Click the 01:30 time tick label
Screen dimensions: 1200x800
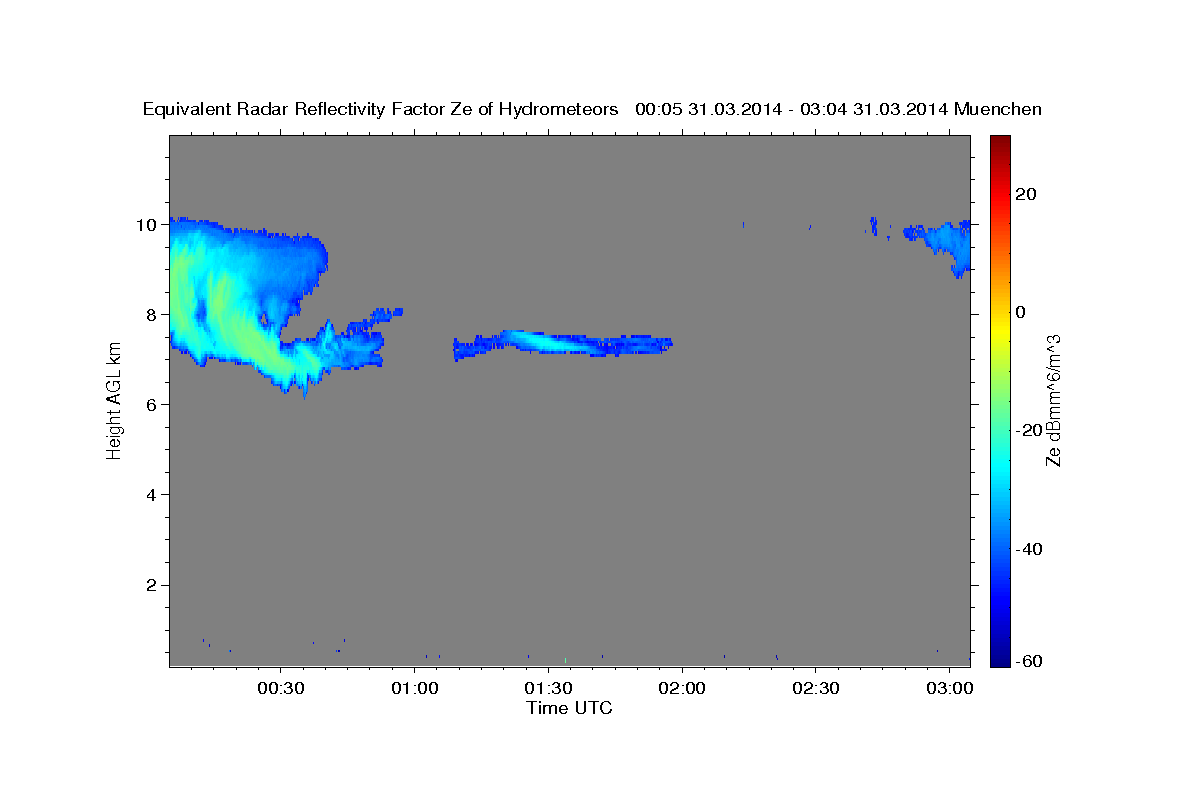[548, 689]
